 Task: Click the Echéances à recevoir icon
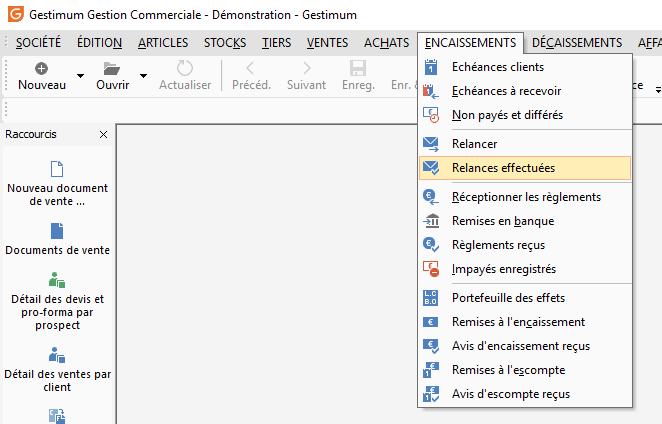pos(431,91)
